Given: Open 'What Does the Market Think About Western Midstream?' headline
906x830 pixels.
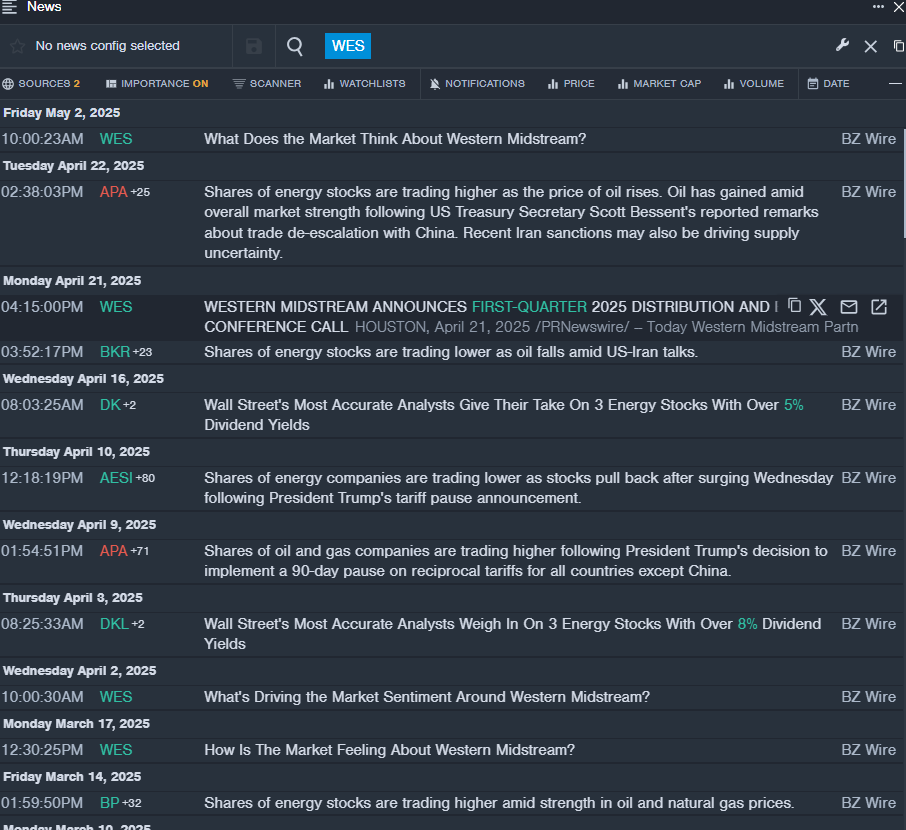Looking at the screenshot, I should [x=395, y=139].
